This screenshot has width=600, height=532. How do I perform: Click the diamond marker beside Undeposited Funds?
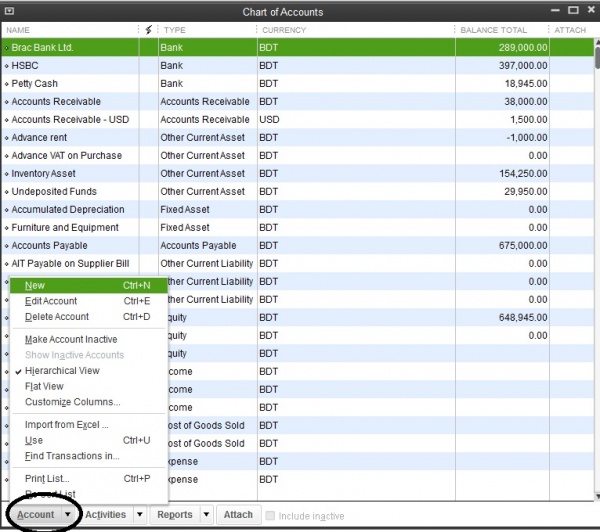pyautogui.click(x=6, y=192)
